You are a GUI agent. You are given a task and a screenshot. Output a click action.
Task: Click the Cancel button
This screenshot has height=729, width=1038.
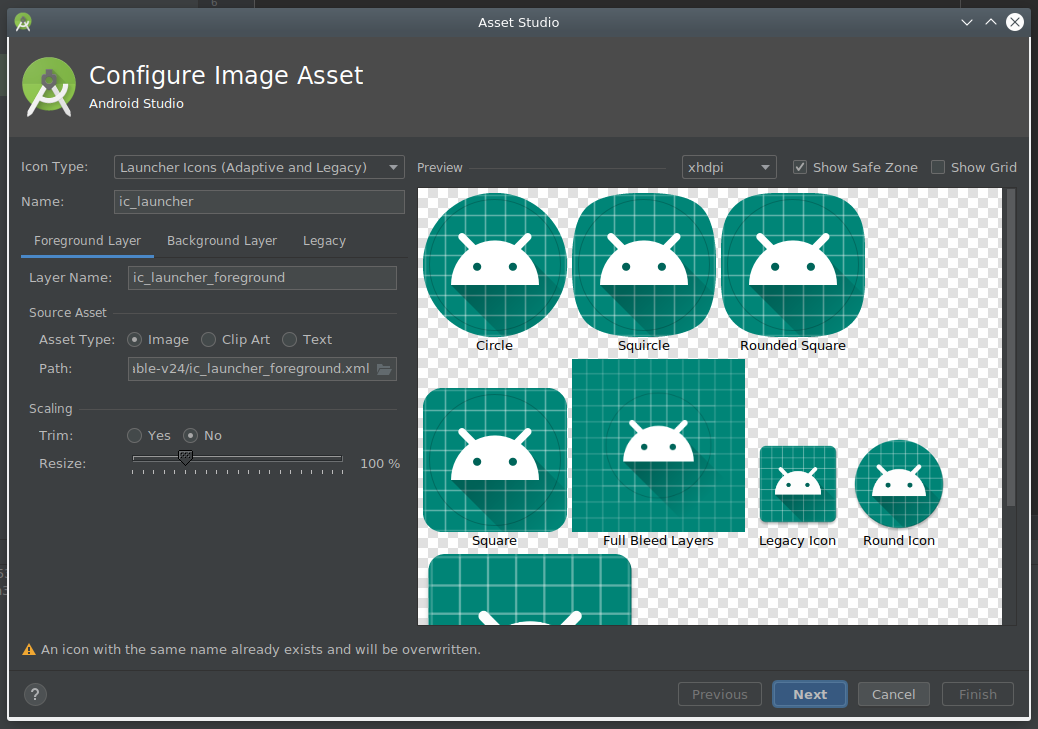(x=893, y=694)
